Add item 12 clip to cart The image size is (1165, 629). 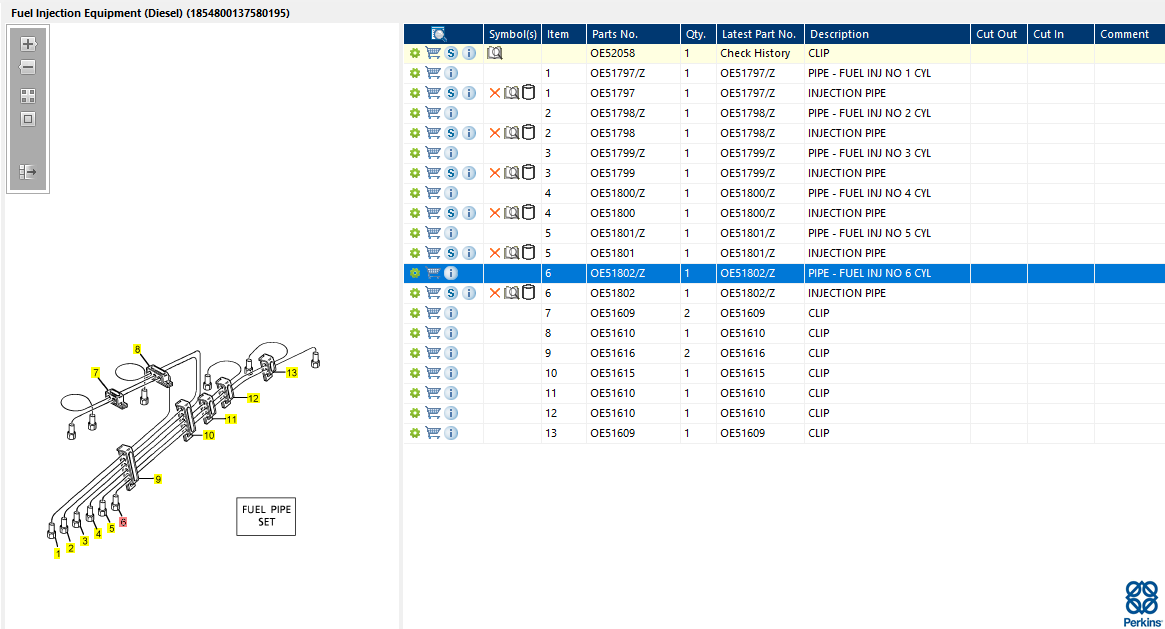(433, 414)
